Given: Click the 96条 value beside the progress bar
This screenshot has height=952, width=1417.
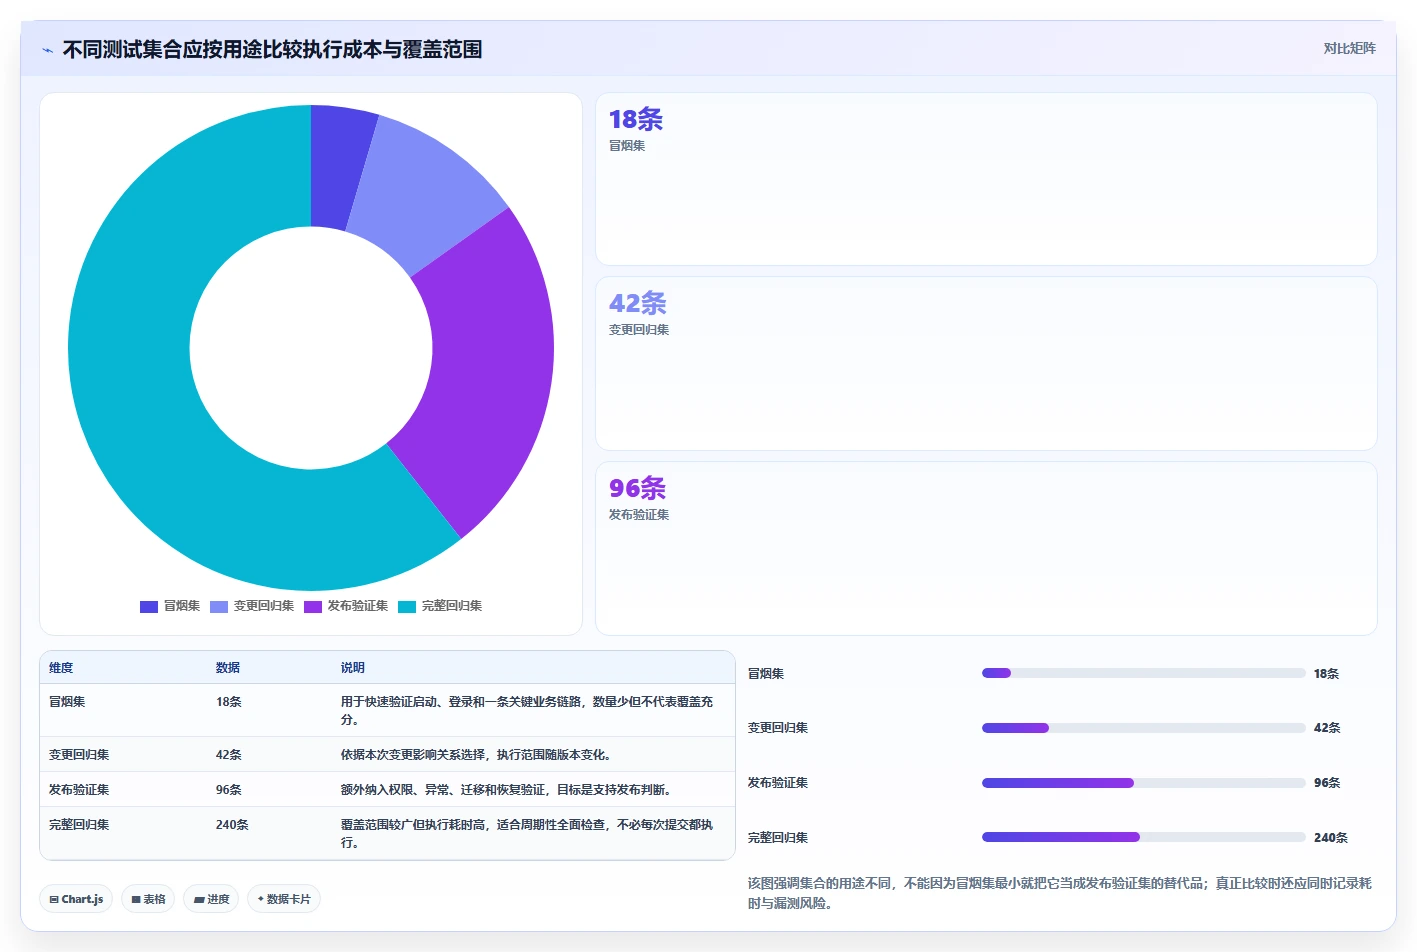Looking at the screenshot, I should click(x=1327, y=783).
